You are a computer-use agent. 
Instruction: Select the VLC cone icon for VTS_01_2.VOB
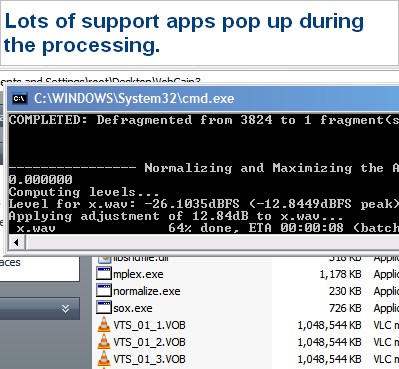(104, 342)
